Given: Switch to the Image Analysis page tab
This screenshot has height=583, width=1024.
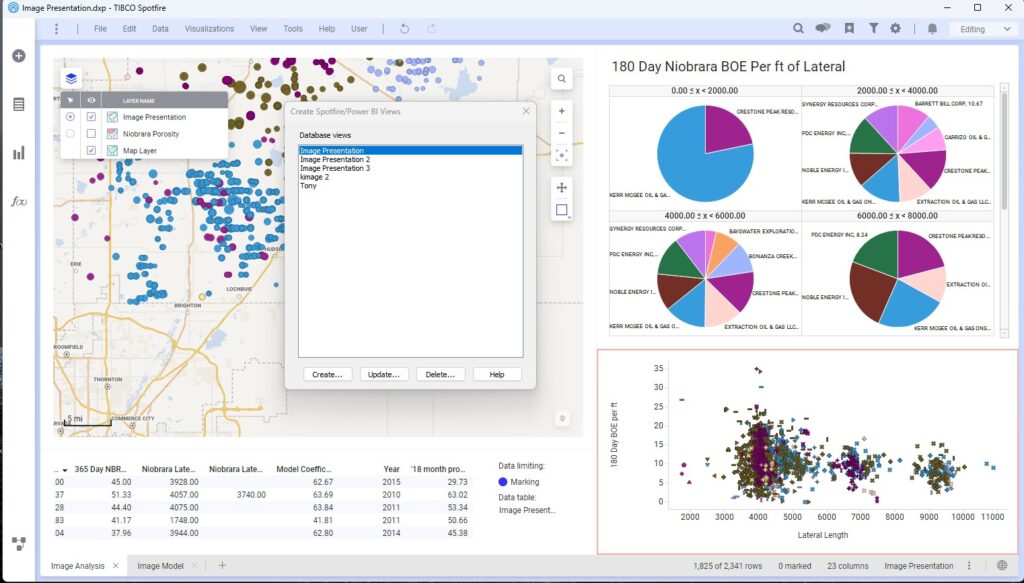Looking at the screenshot, I should click(x=78, y=566).
